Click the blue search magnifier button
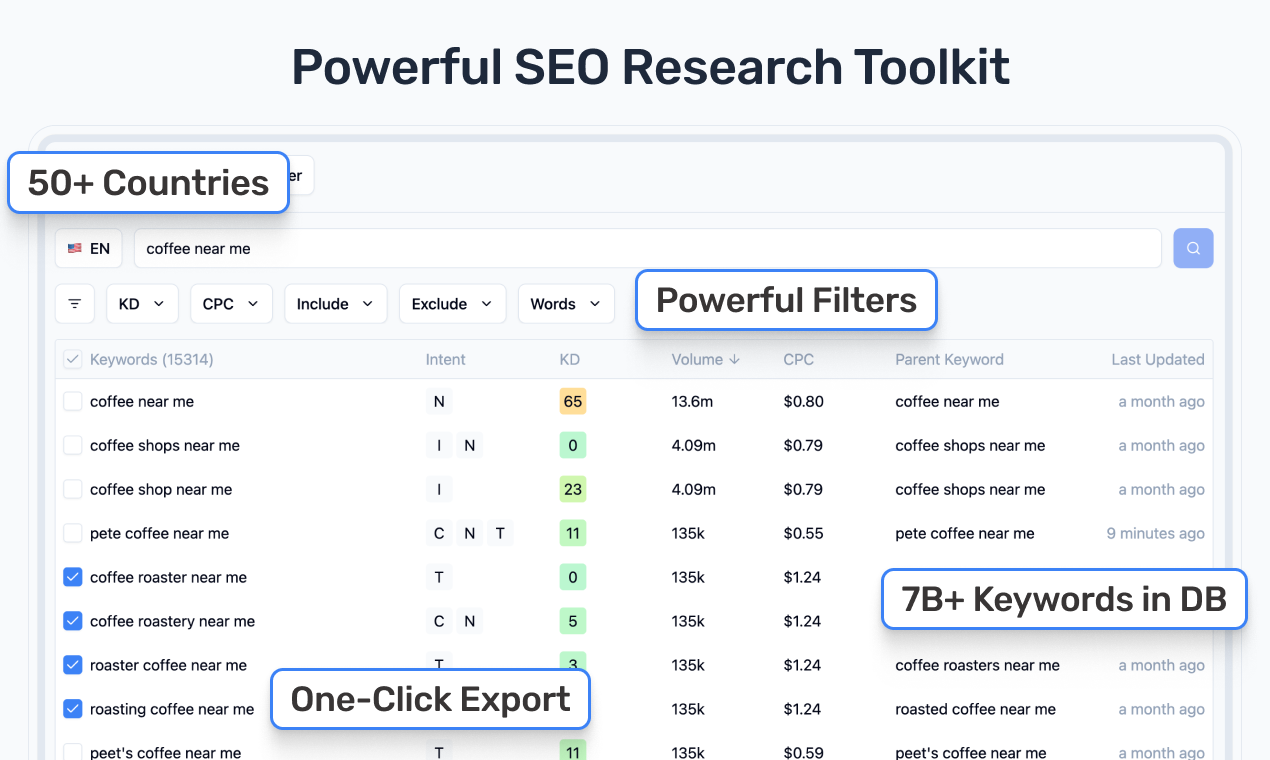 click(1193, 248)
